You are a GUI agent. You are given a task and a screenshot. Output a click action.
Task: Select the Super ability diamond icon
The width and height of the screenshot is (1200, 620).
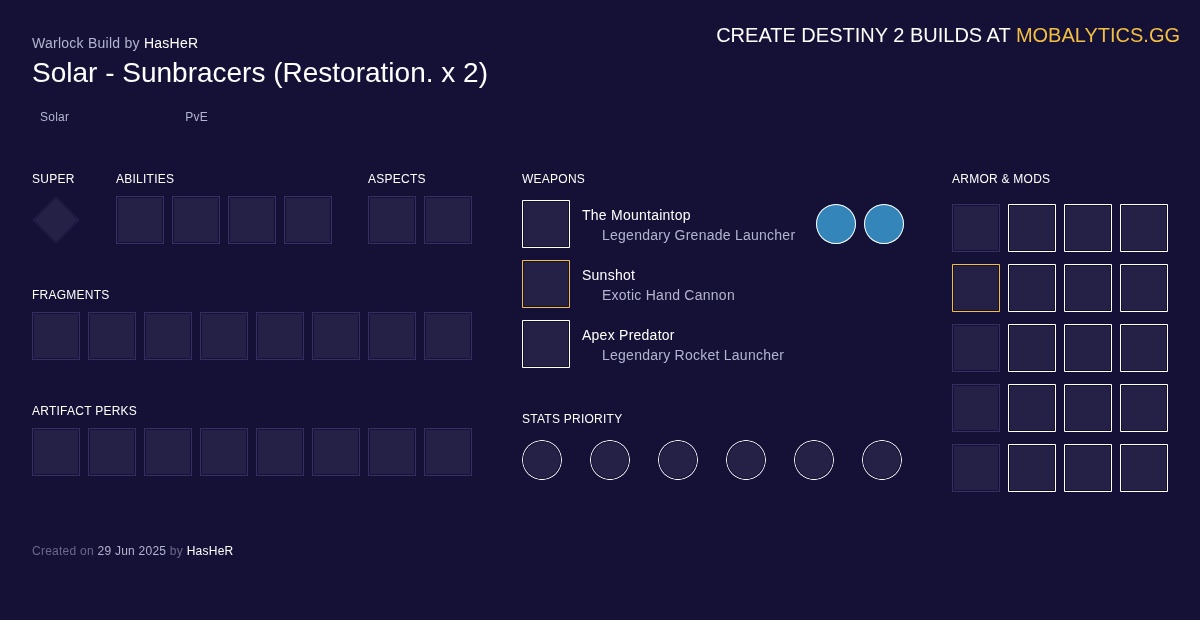coord(55,220)
